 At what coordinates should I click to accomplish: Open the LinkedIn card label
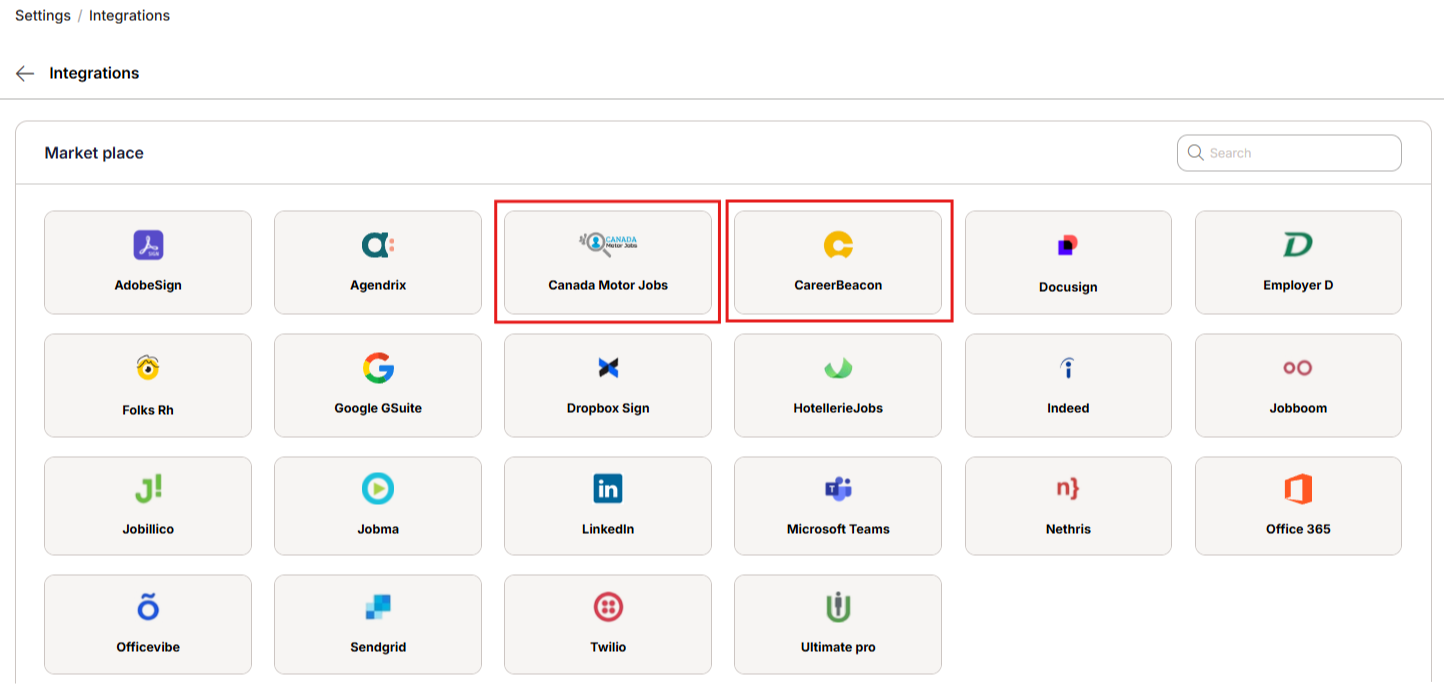(608, 529)
